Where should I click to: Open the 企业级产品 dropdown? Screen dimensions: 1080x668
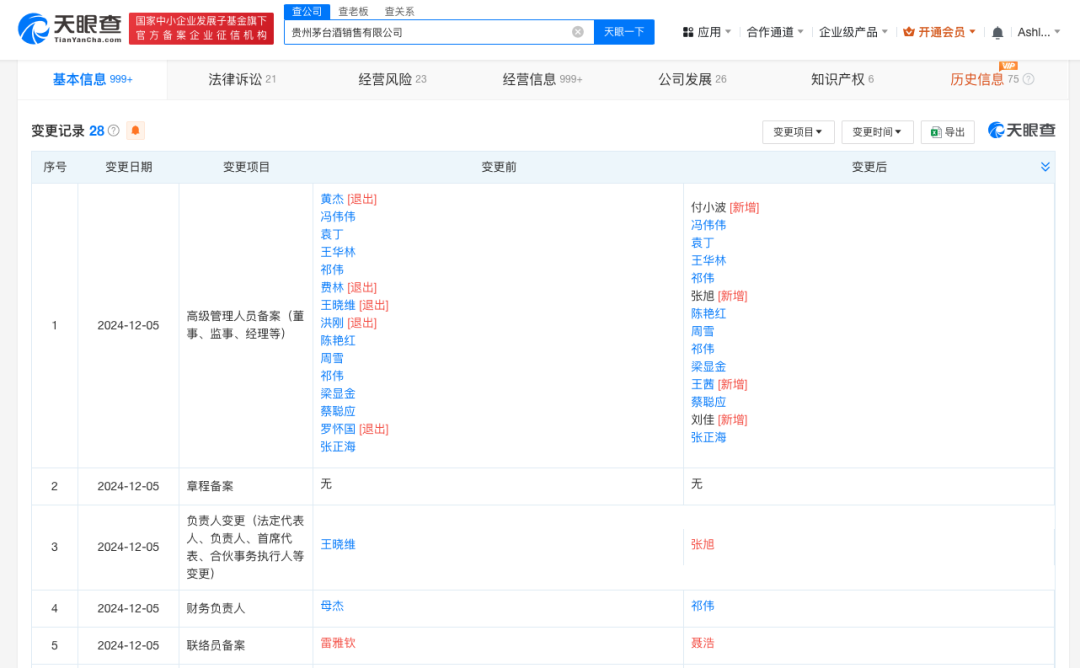coord(853,32)
